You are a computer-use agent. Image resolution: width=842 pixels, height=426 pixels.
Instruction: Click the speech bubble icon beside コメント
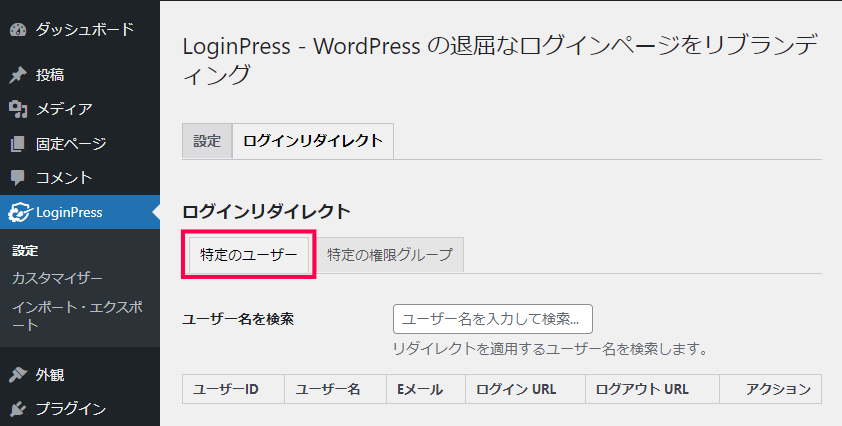18,178
